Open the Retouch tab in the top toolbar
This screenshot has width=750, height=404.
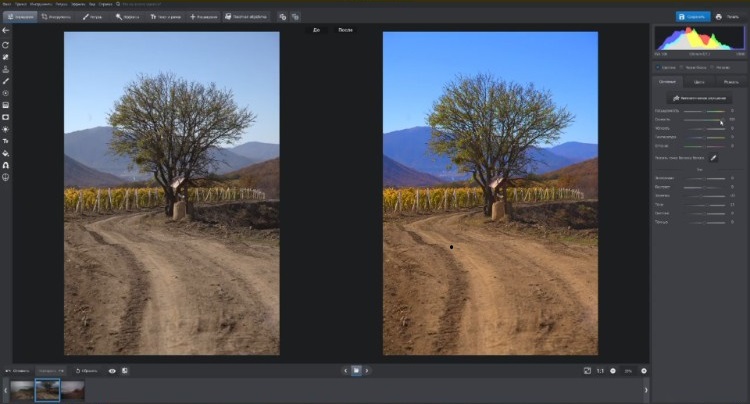92,17
